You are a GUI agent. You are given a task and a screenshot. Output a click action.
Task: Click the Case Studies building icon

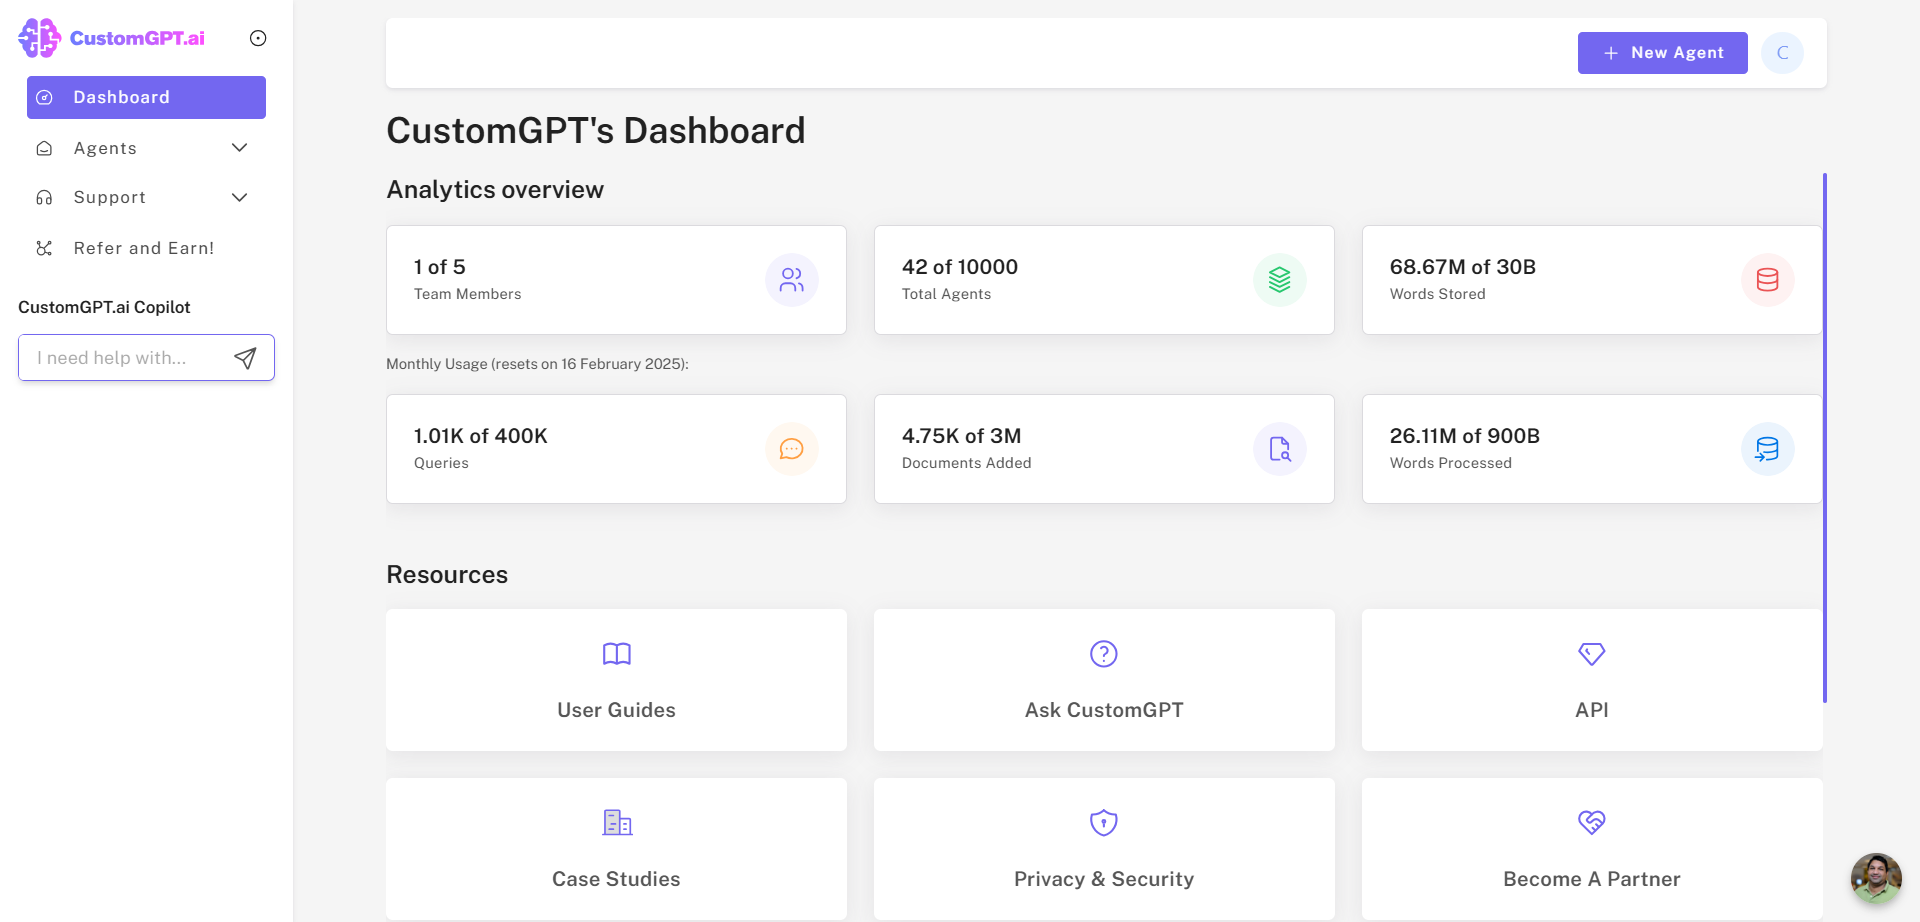617,823
